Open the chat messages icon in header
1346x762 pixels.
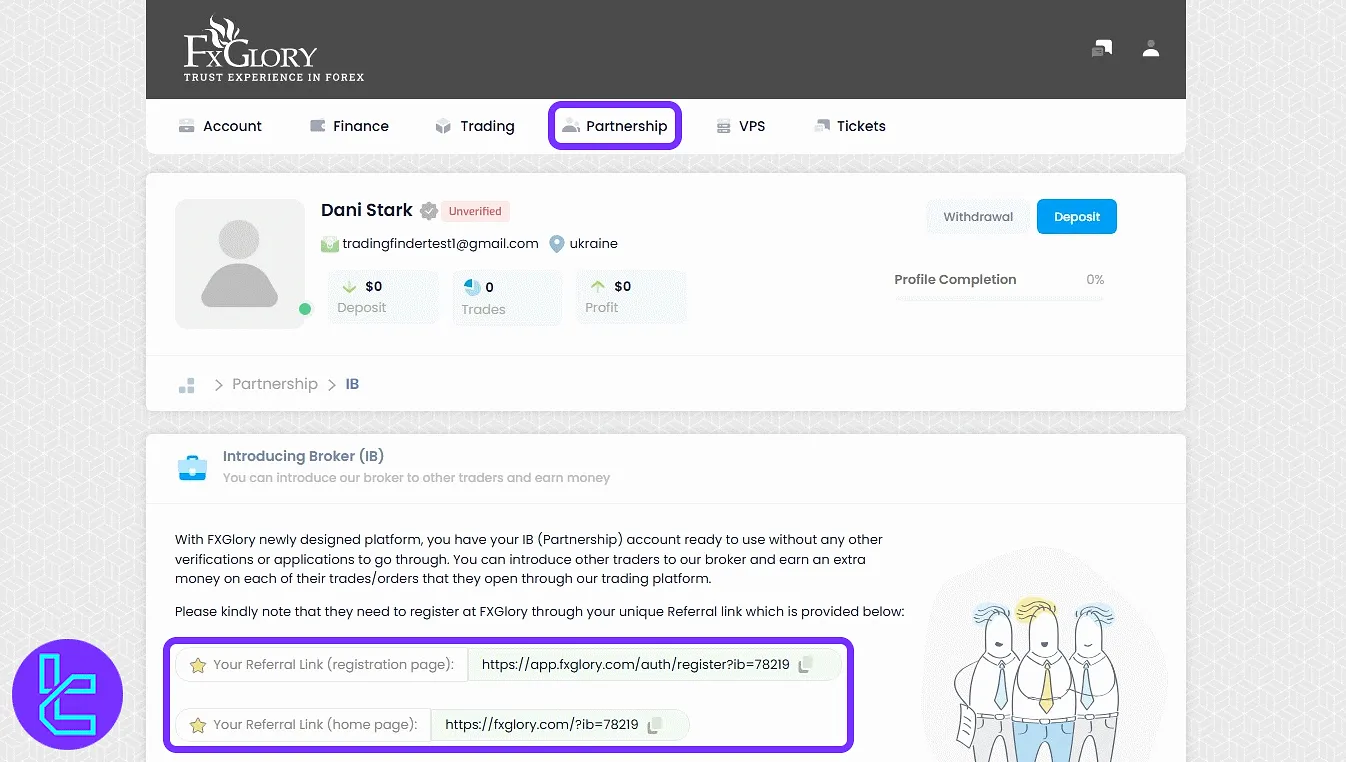1102,48
